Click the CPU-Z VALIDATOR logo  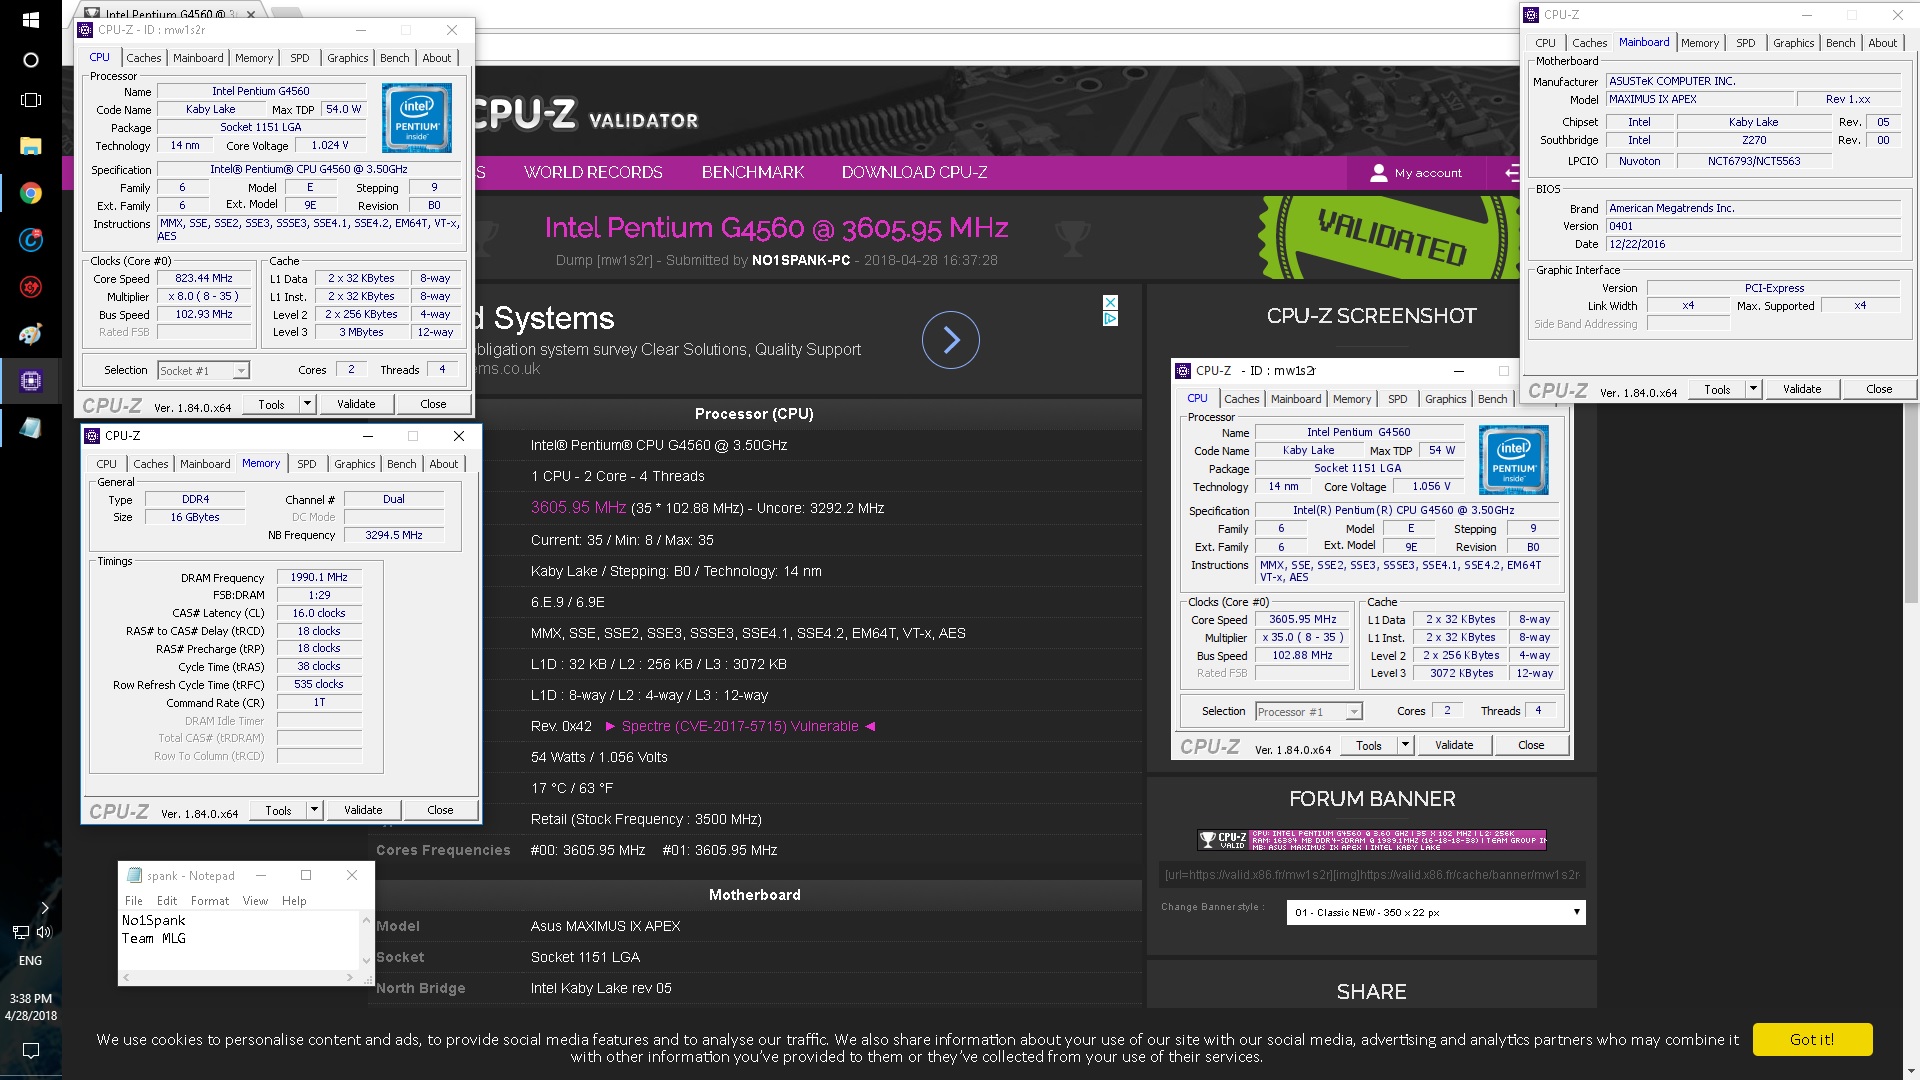pyautogui.click(x=585, y=116)
